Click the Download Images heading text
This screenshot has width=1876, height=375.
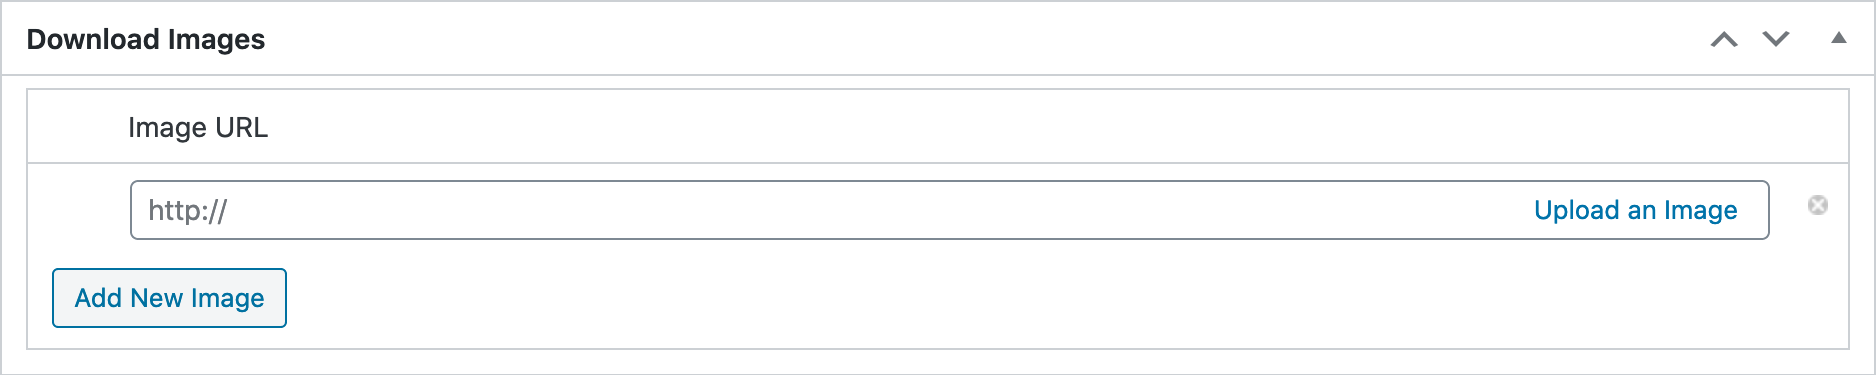click(x=146, y=39)
